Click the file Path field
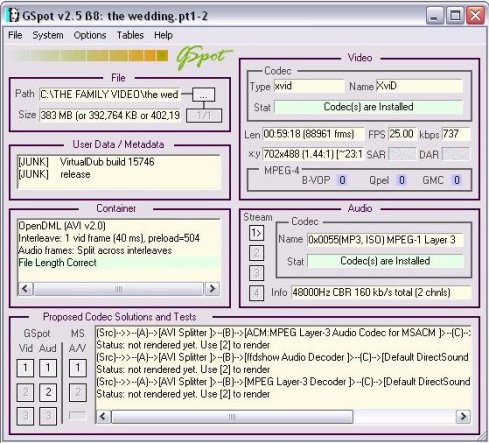This screenshot has height=443, width=489. click(x=110, y=94)
